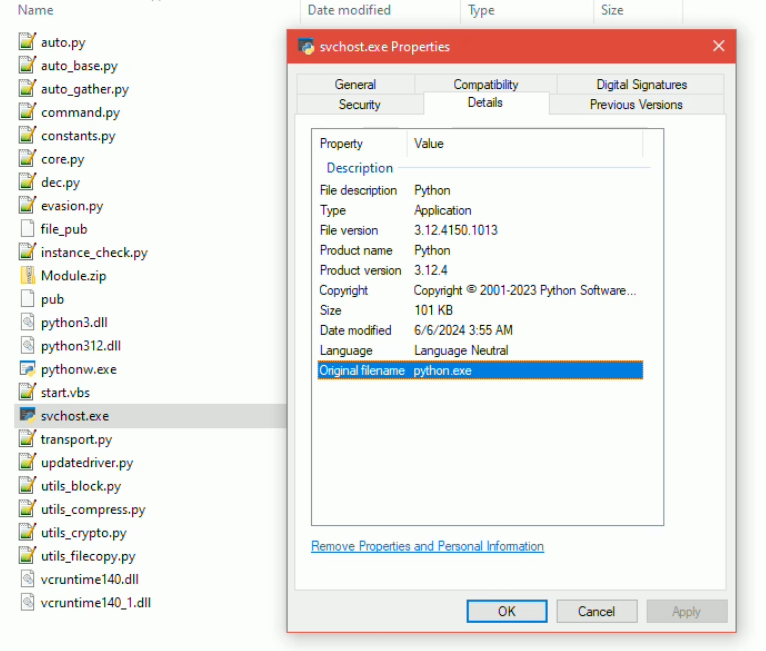Open Remove Properties and Personal Information link
The image size is (766, 651).
[427, 546]
